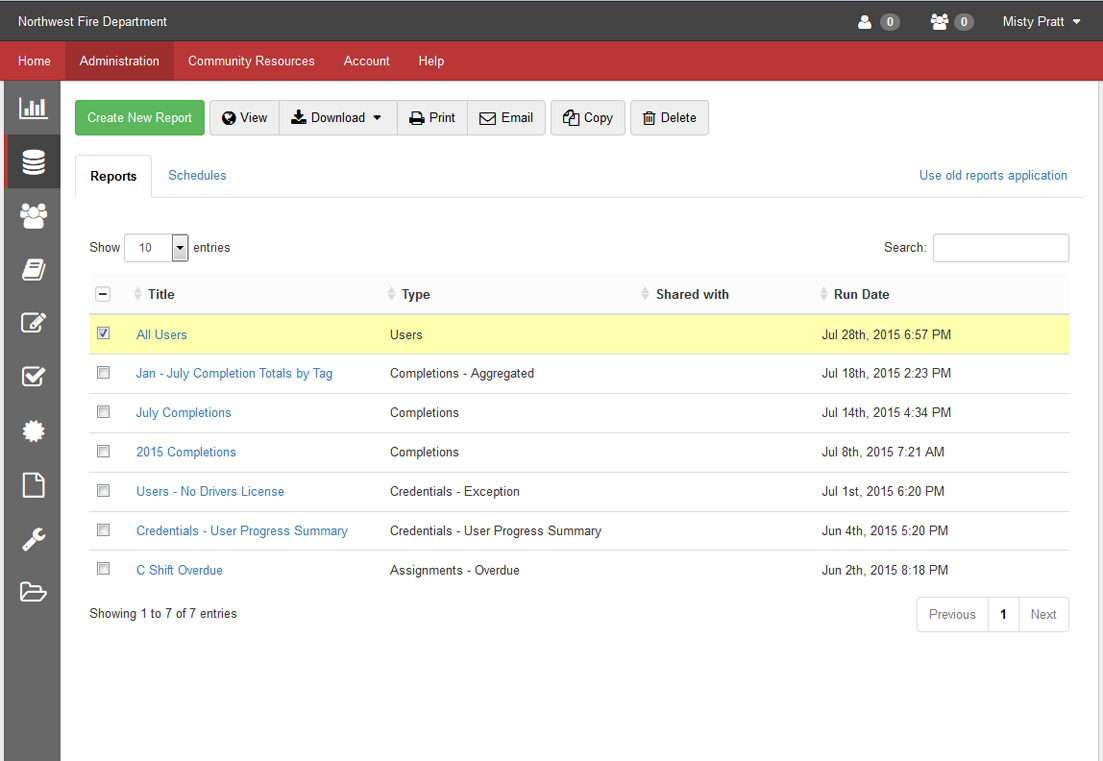The height and width of the screenshot is (761, 1103).
Task: Open Credentials - User Progress Summary report link
Action: tap(242, 531)
